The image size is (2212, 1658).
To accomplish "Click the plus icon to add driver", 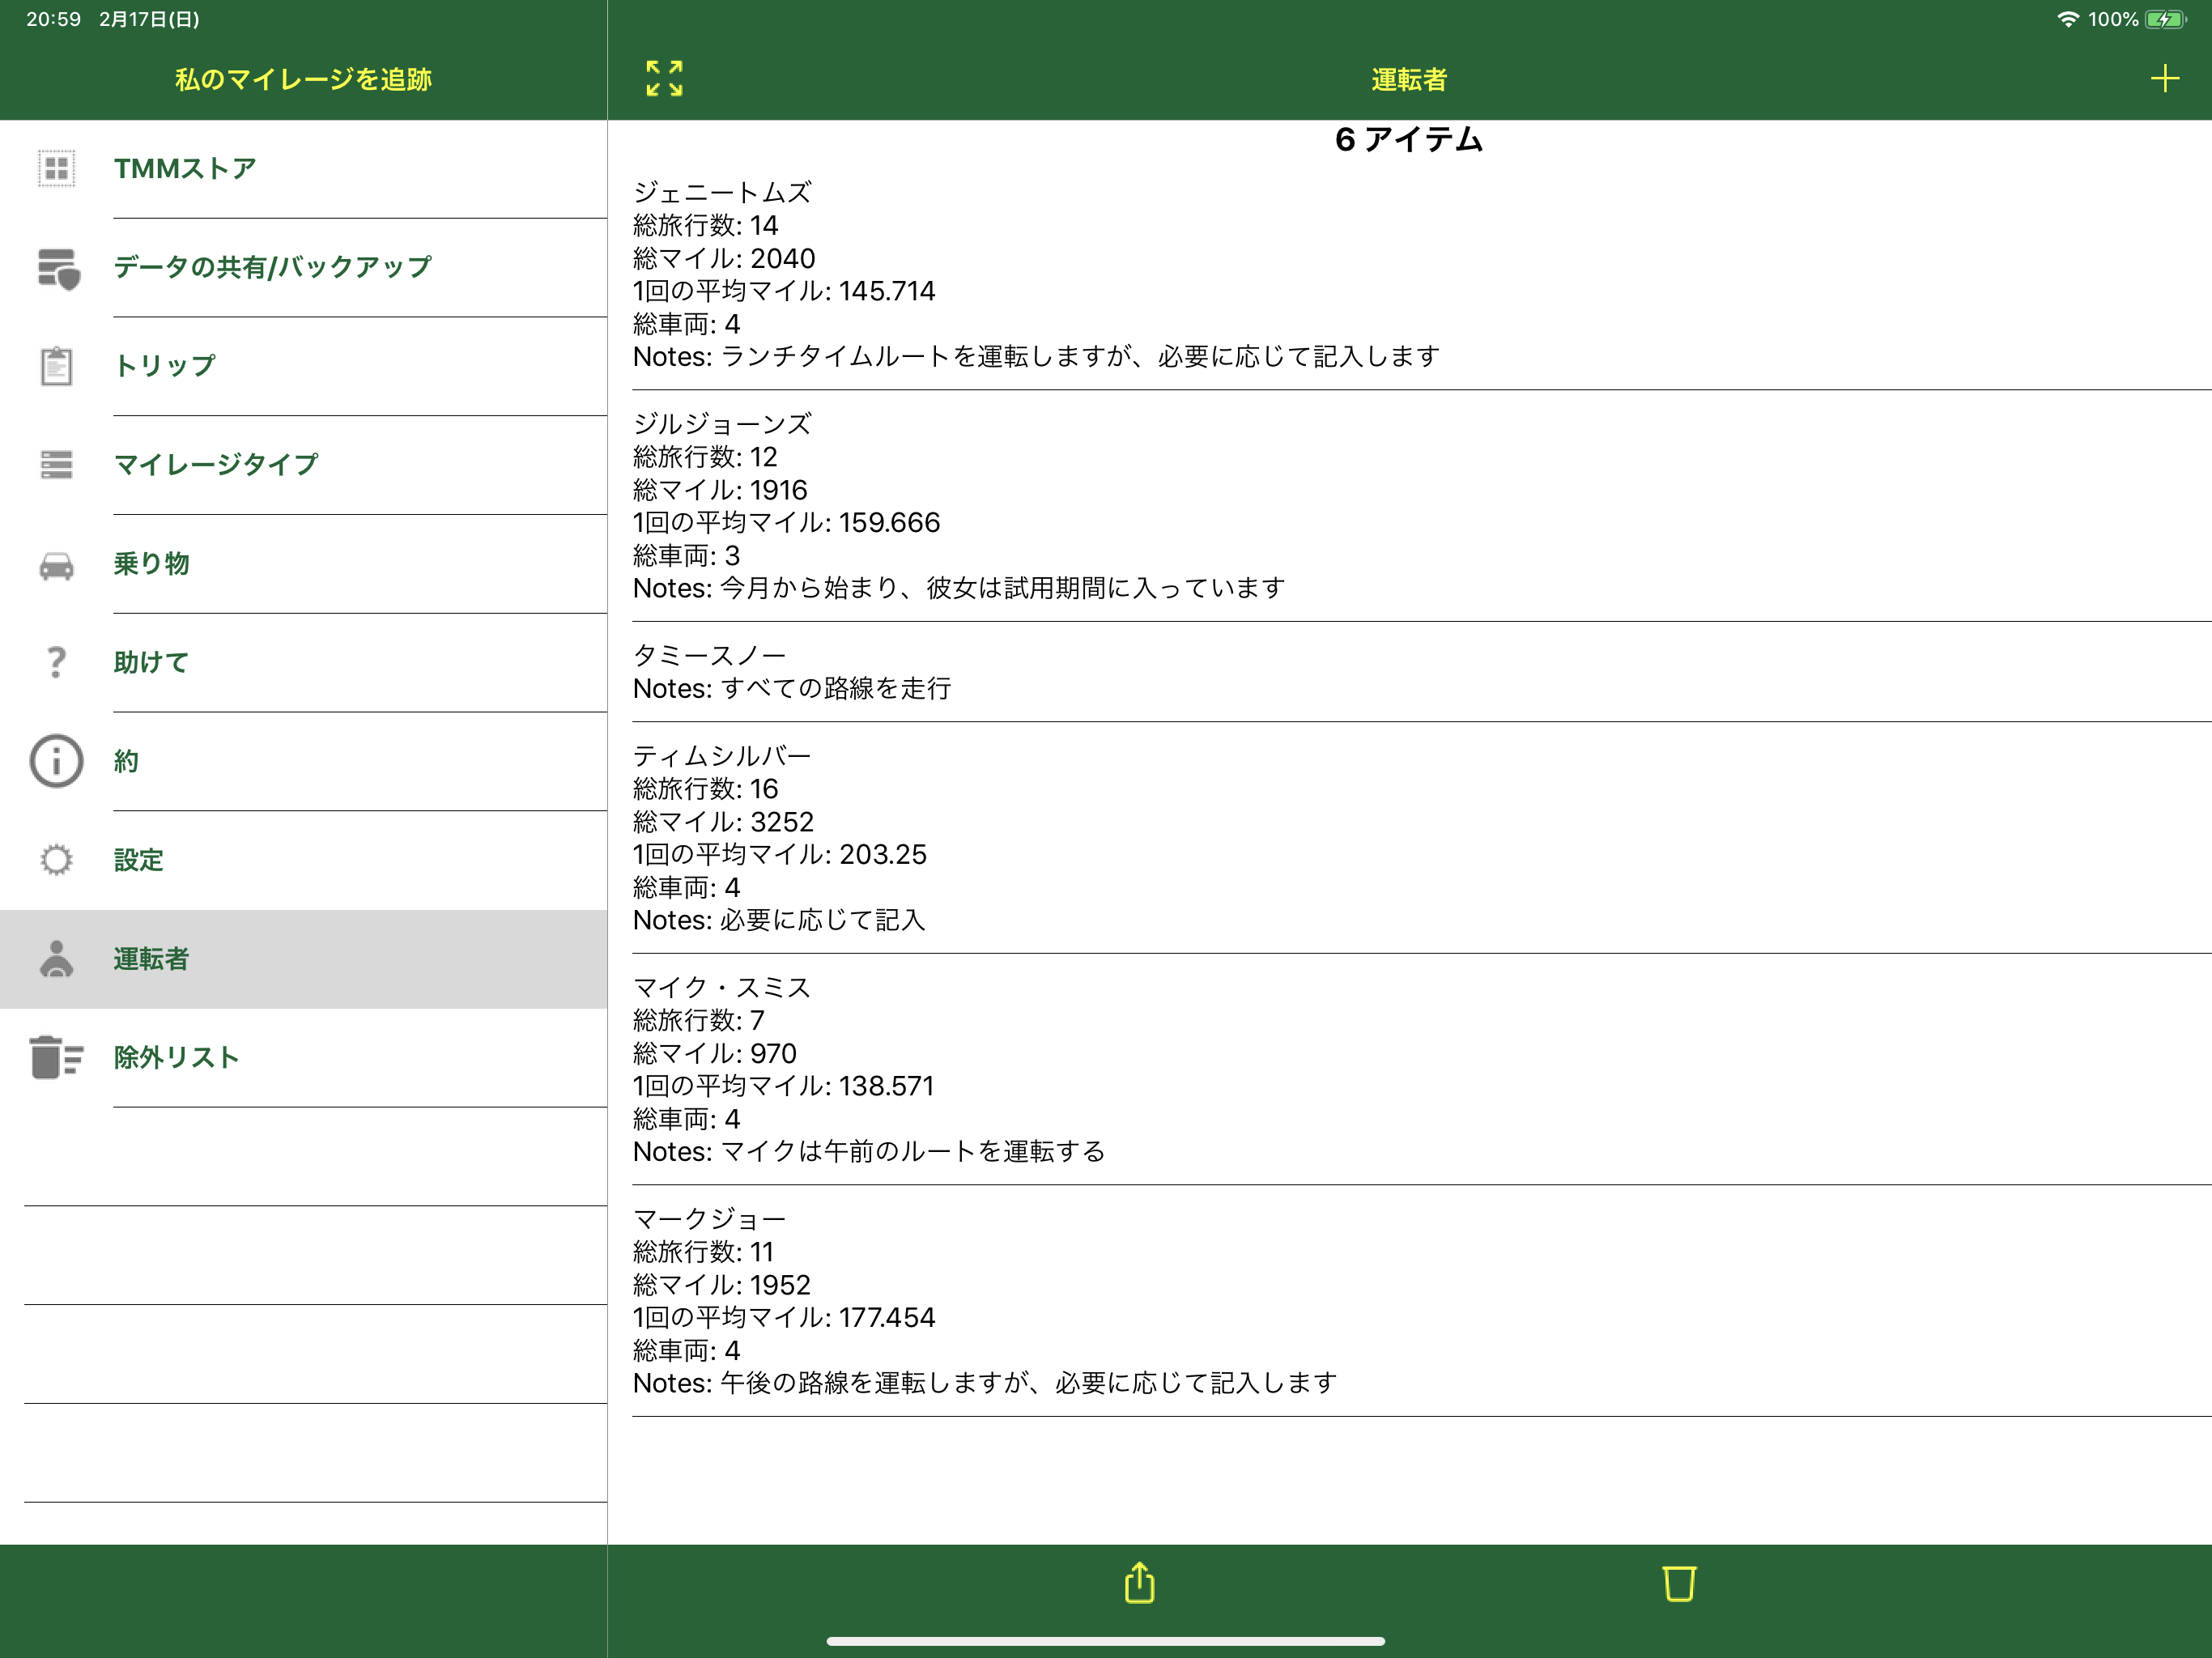I will click(x=2164, y=78).
